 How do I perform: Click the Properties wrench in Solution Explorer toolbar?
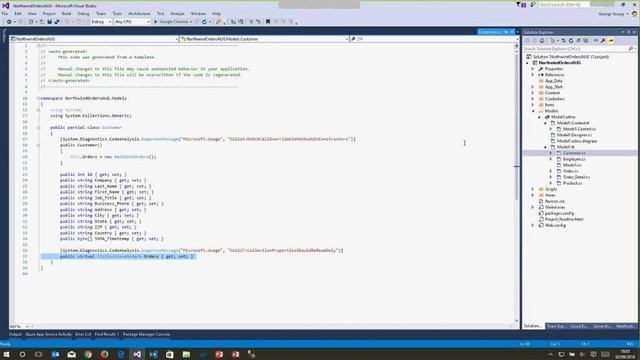tap(603, 41)
